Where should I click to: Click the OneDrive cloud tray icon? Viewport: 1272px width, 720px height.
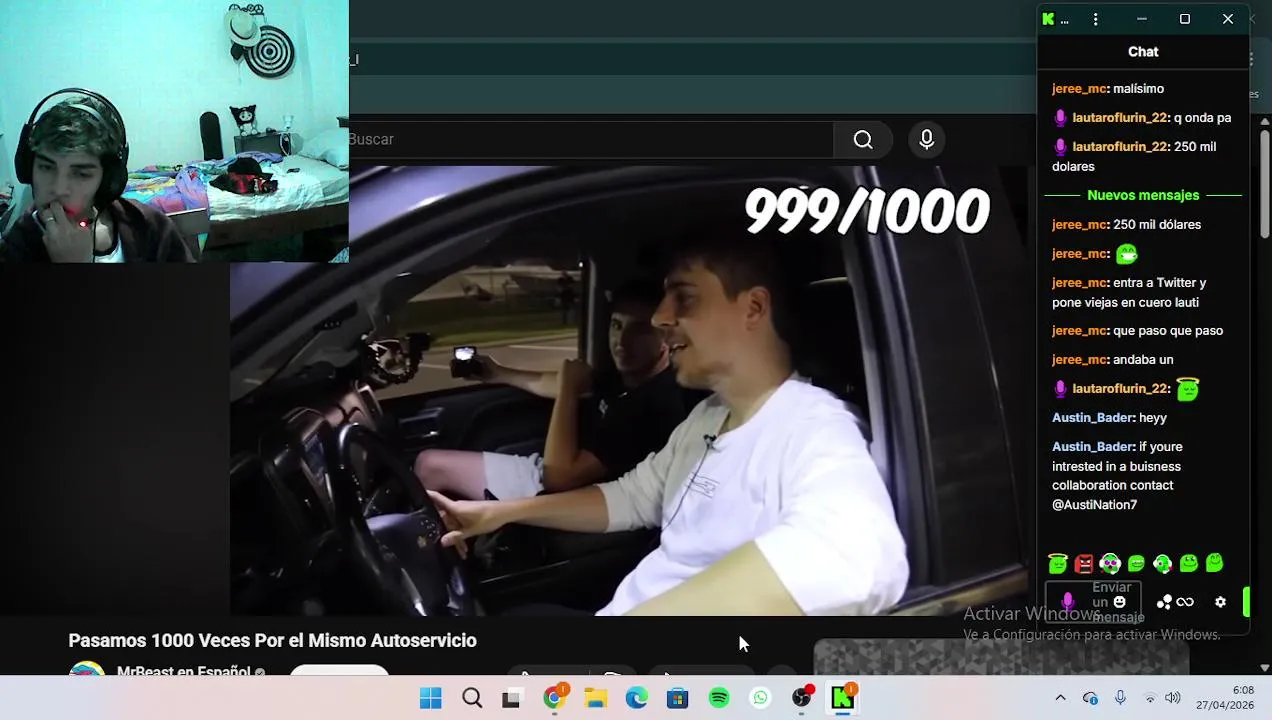[x=1090, y=698]
